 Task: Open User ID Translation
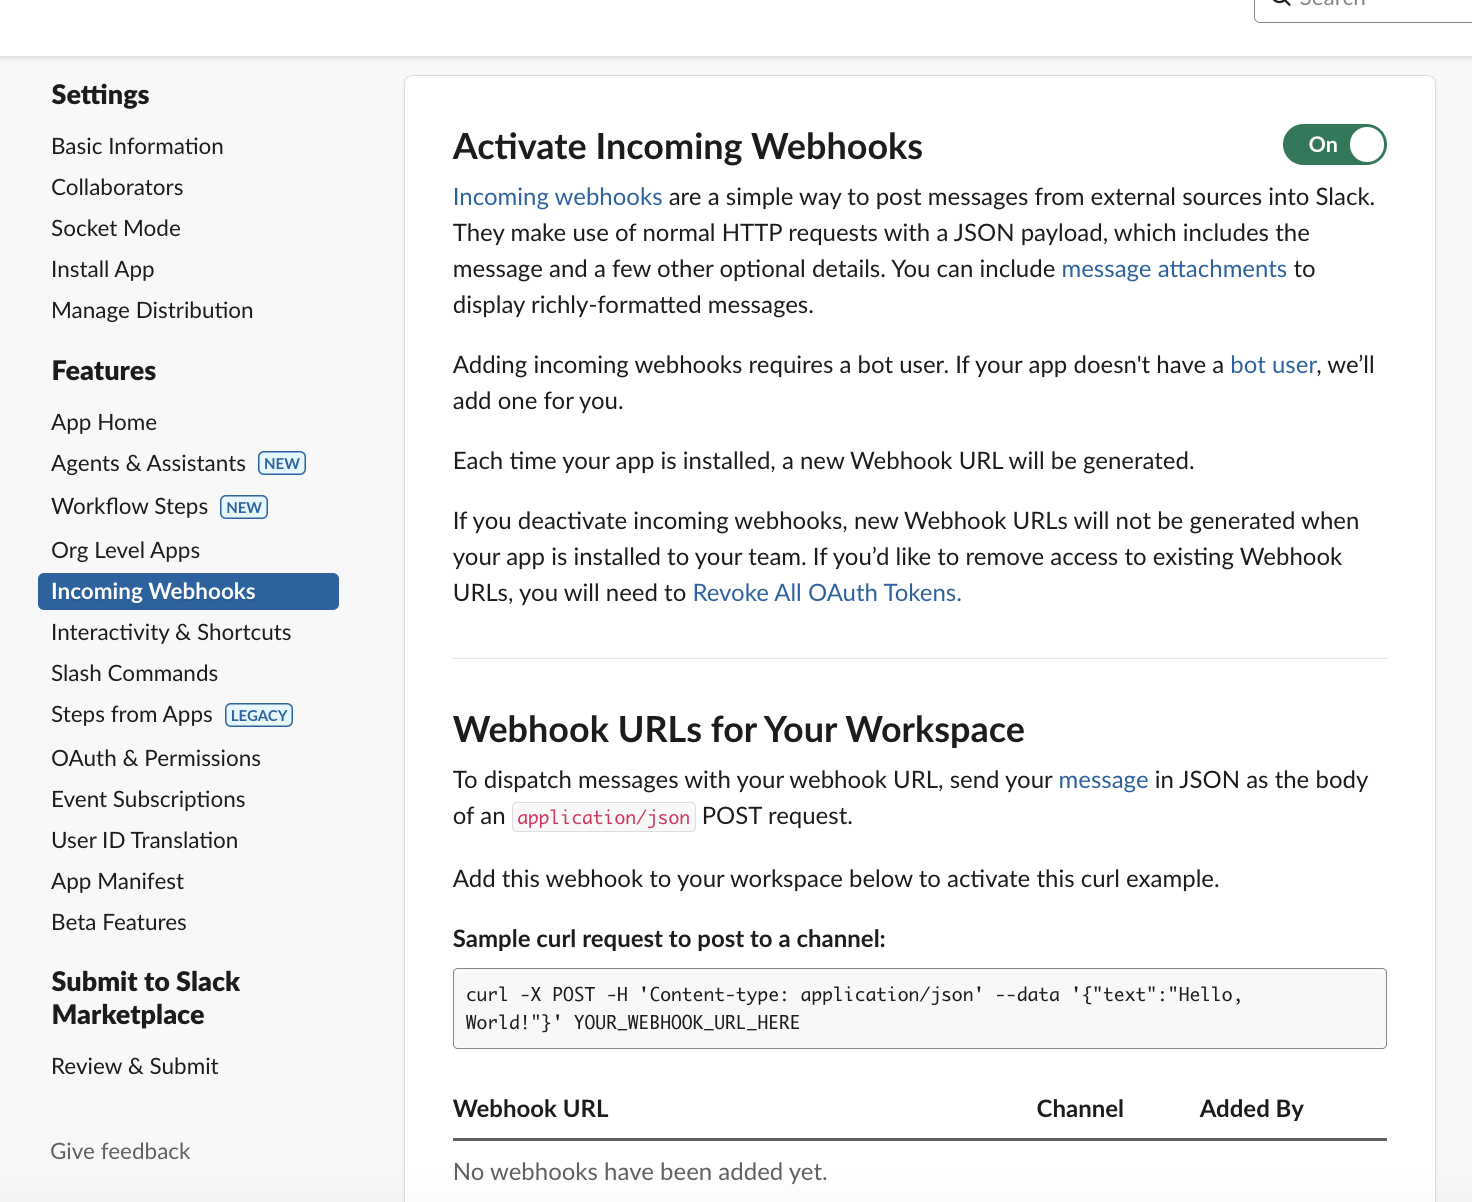(x=145, y=840)
